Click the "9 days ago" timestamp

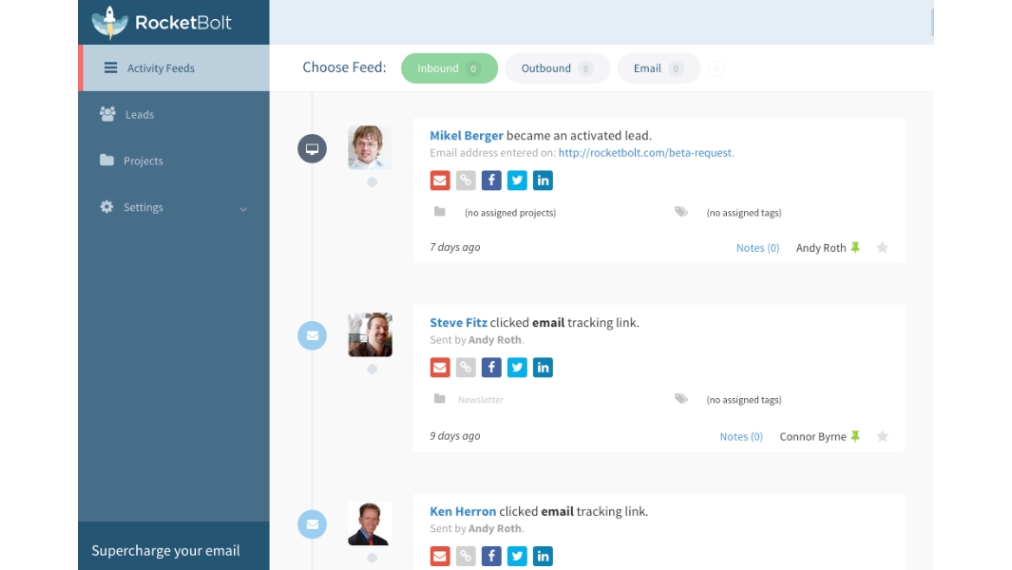455,436
